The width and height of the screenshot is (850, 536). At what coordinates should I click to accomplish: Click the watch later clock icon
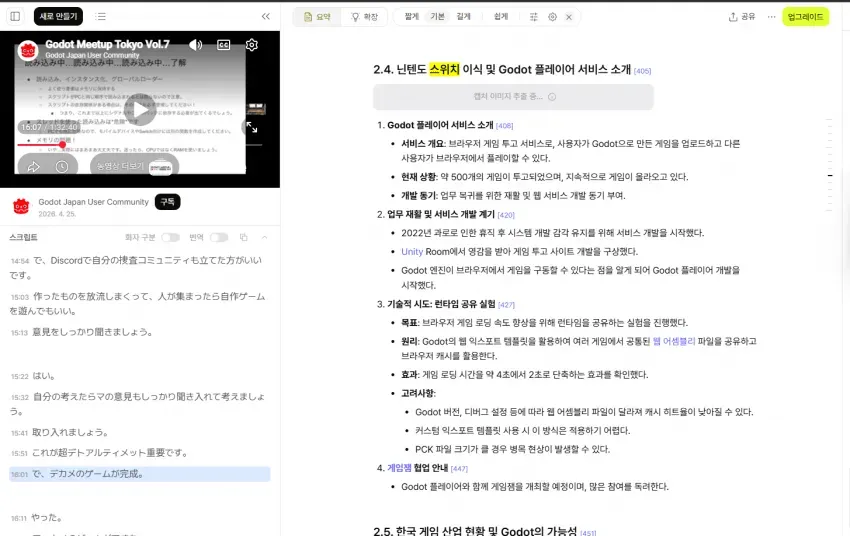point(62,166)
